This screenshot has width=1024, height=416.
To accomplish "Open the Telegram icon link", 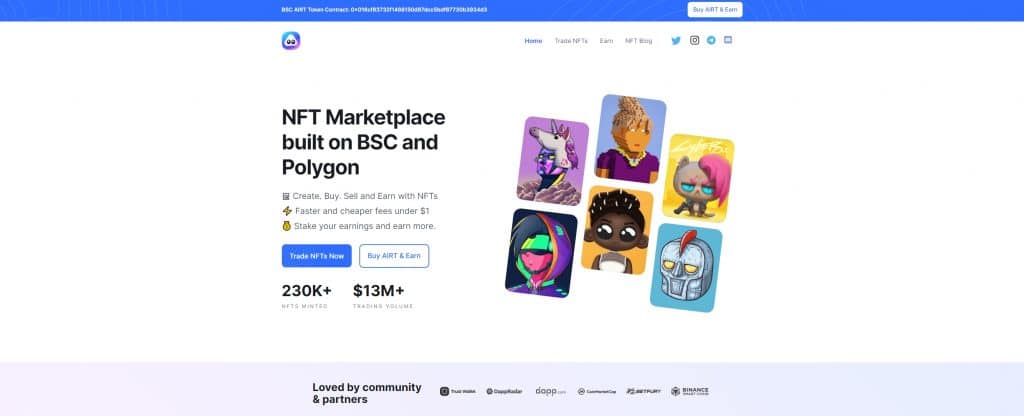I will tap(711, 40).
